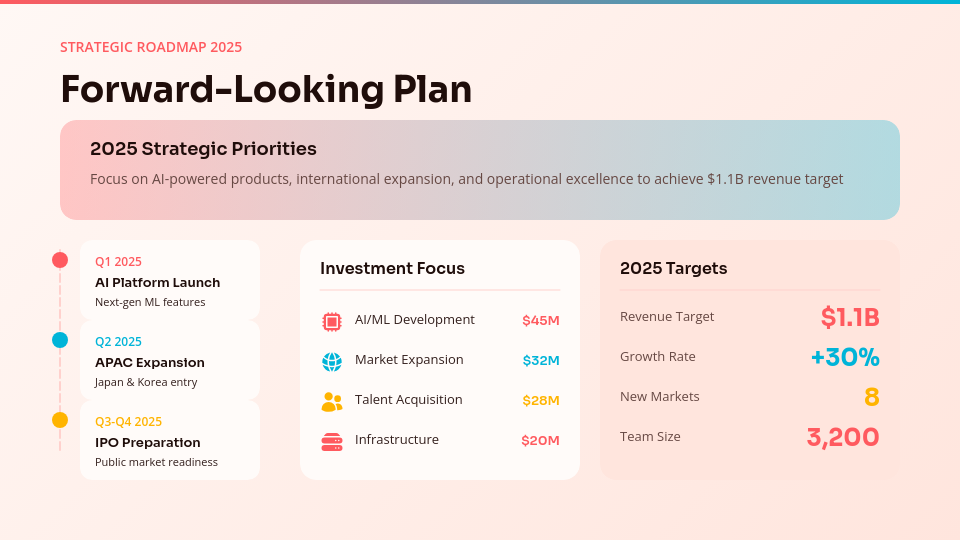Click the +30% Growth Rate value
Viewport: 960px width, 540px height.
[x=845, y=357]
